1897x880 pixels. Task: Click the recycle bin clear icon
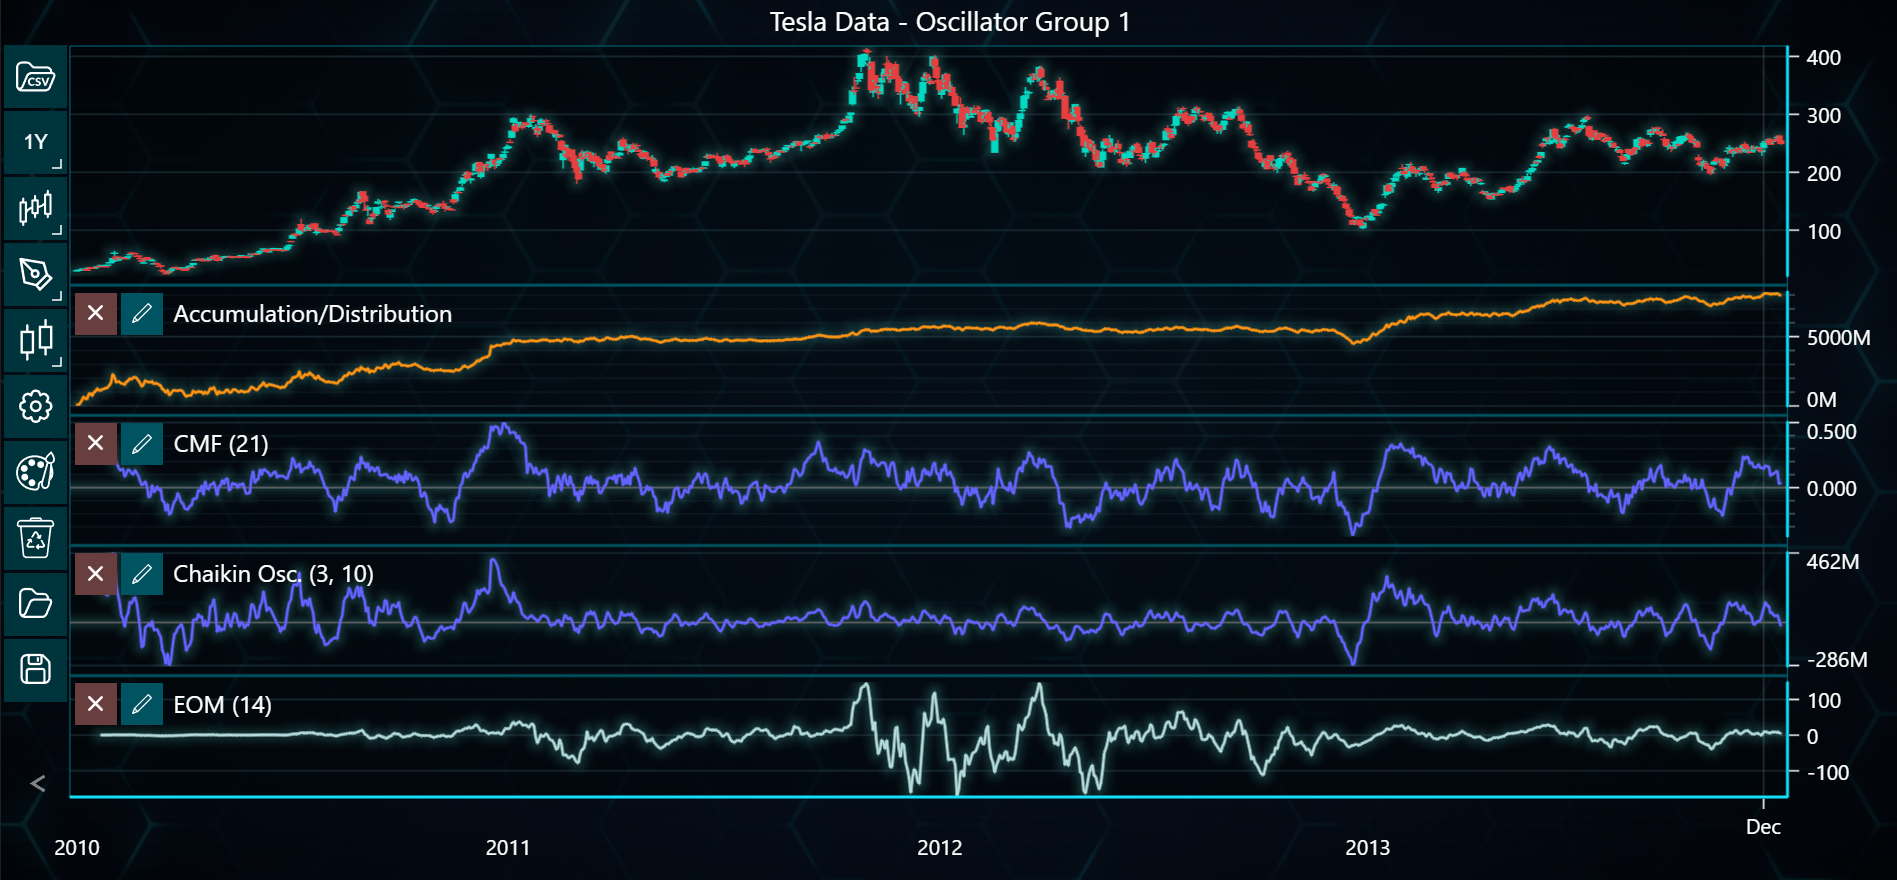(x=36, y=538)
